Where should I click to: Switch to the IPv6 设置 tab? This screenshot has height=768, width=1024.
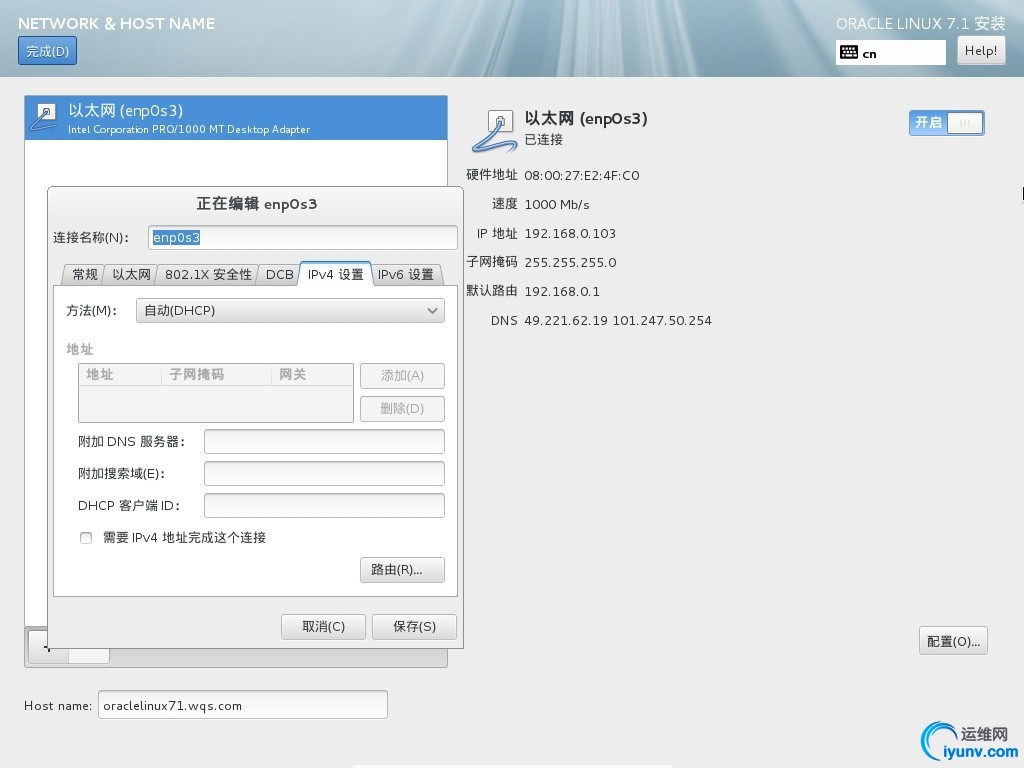click(x=406, y=274)
